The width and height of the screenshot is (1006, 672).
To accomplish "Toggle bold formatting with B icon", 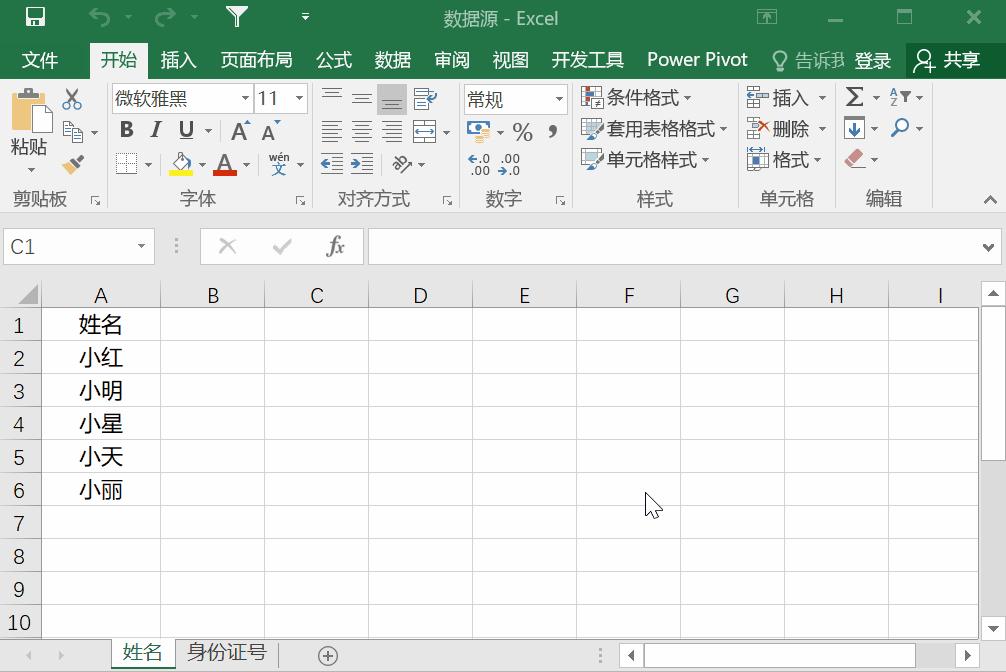I will tap(126, 130).
